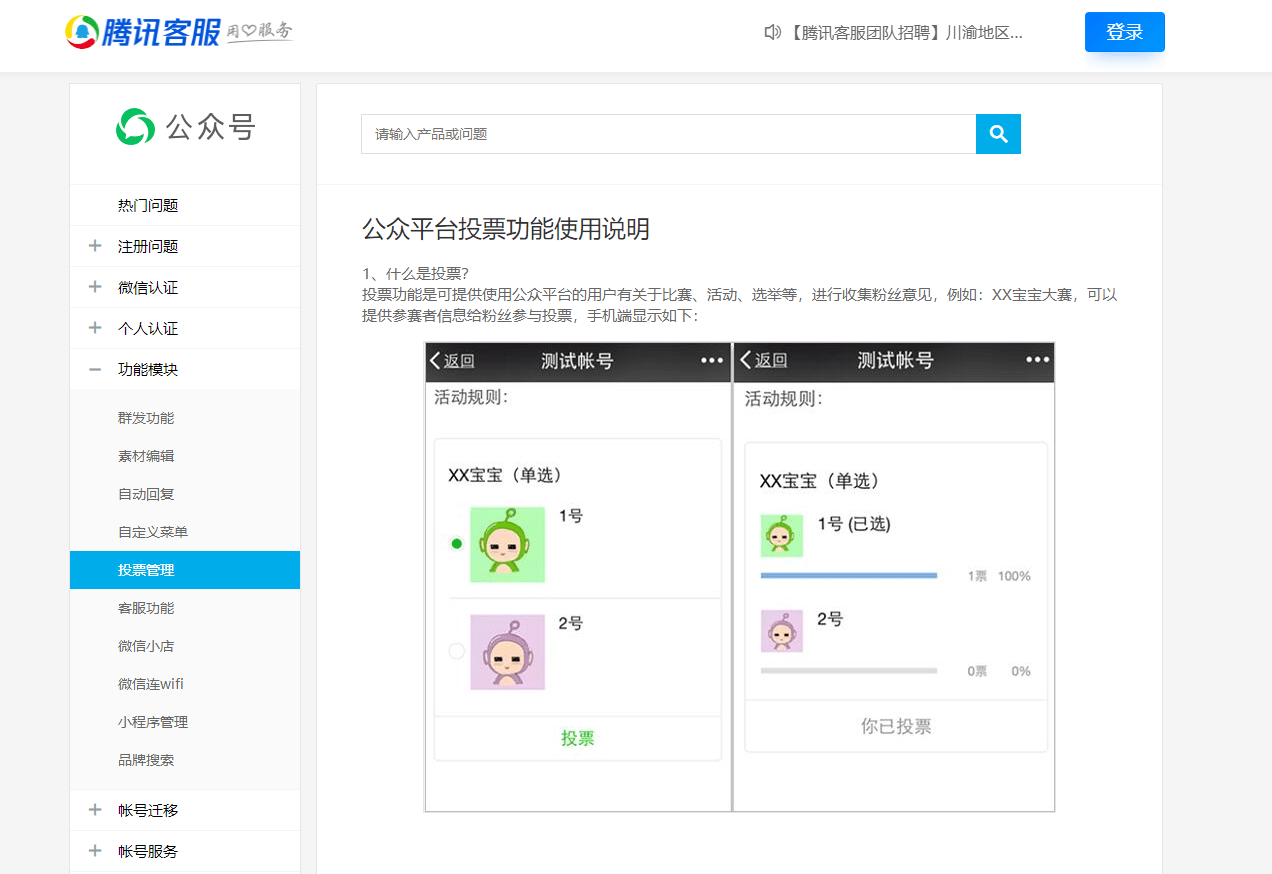Viewport: 1272px width, 874px height.
Task: Click the purple 2号 baby avatar image
Action: (508, 652)
